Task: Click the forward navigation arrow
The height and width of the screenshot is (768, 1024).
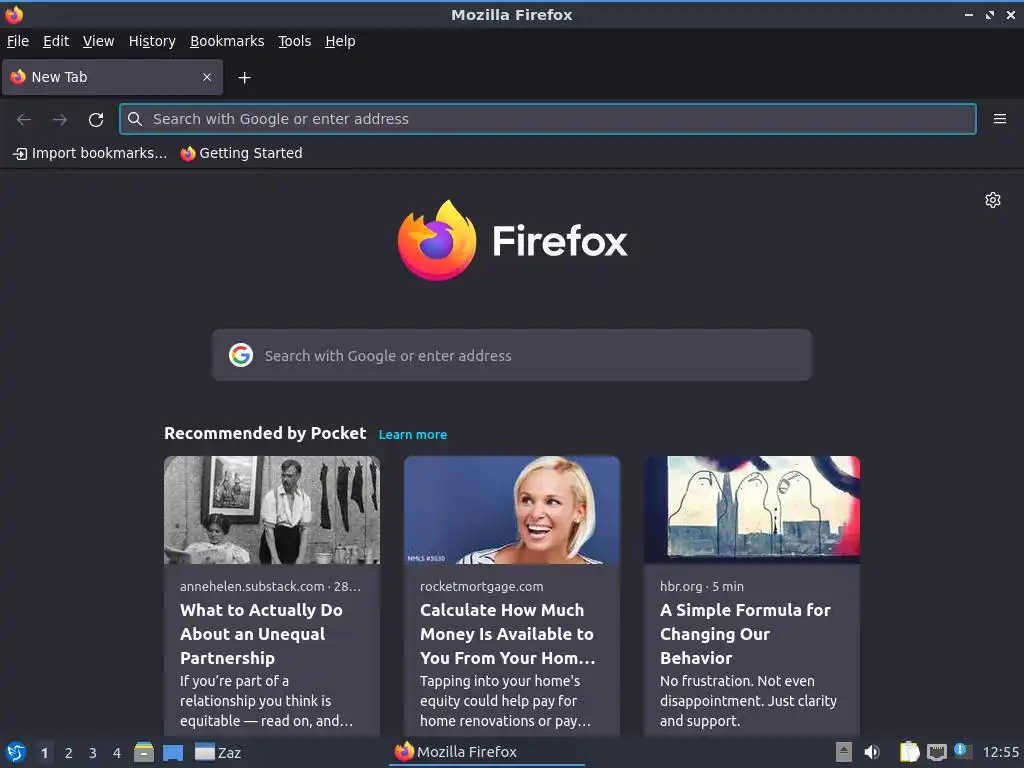Action: [x=60, y=120]
